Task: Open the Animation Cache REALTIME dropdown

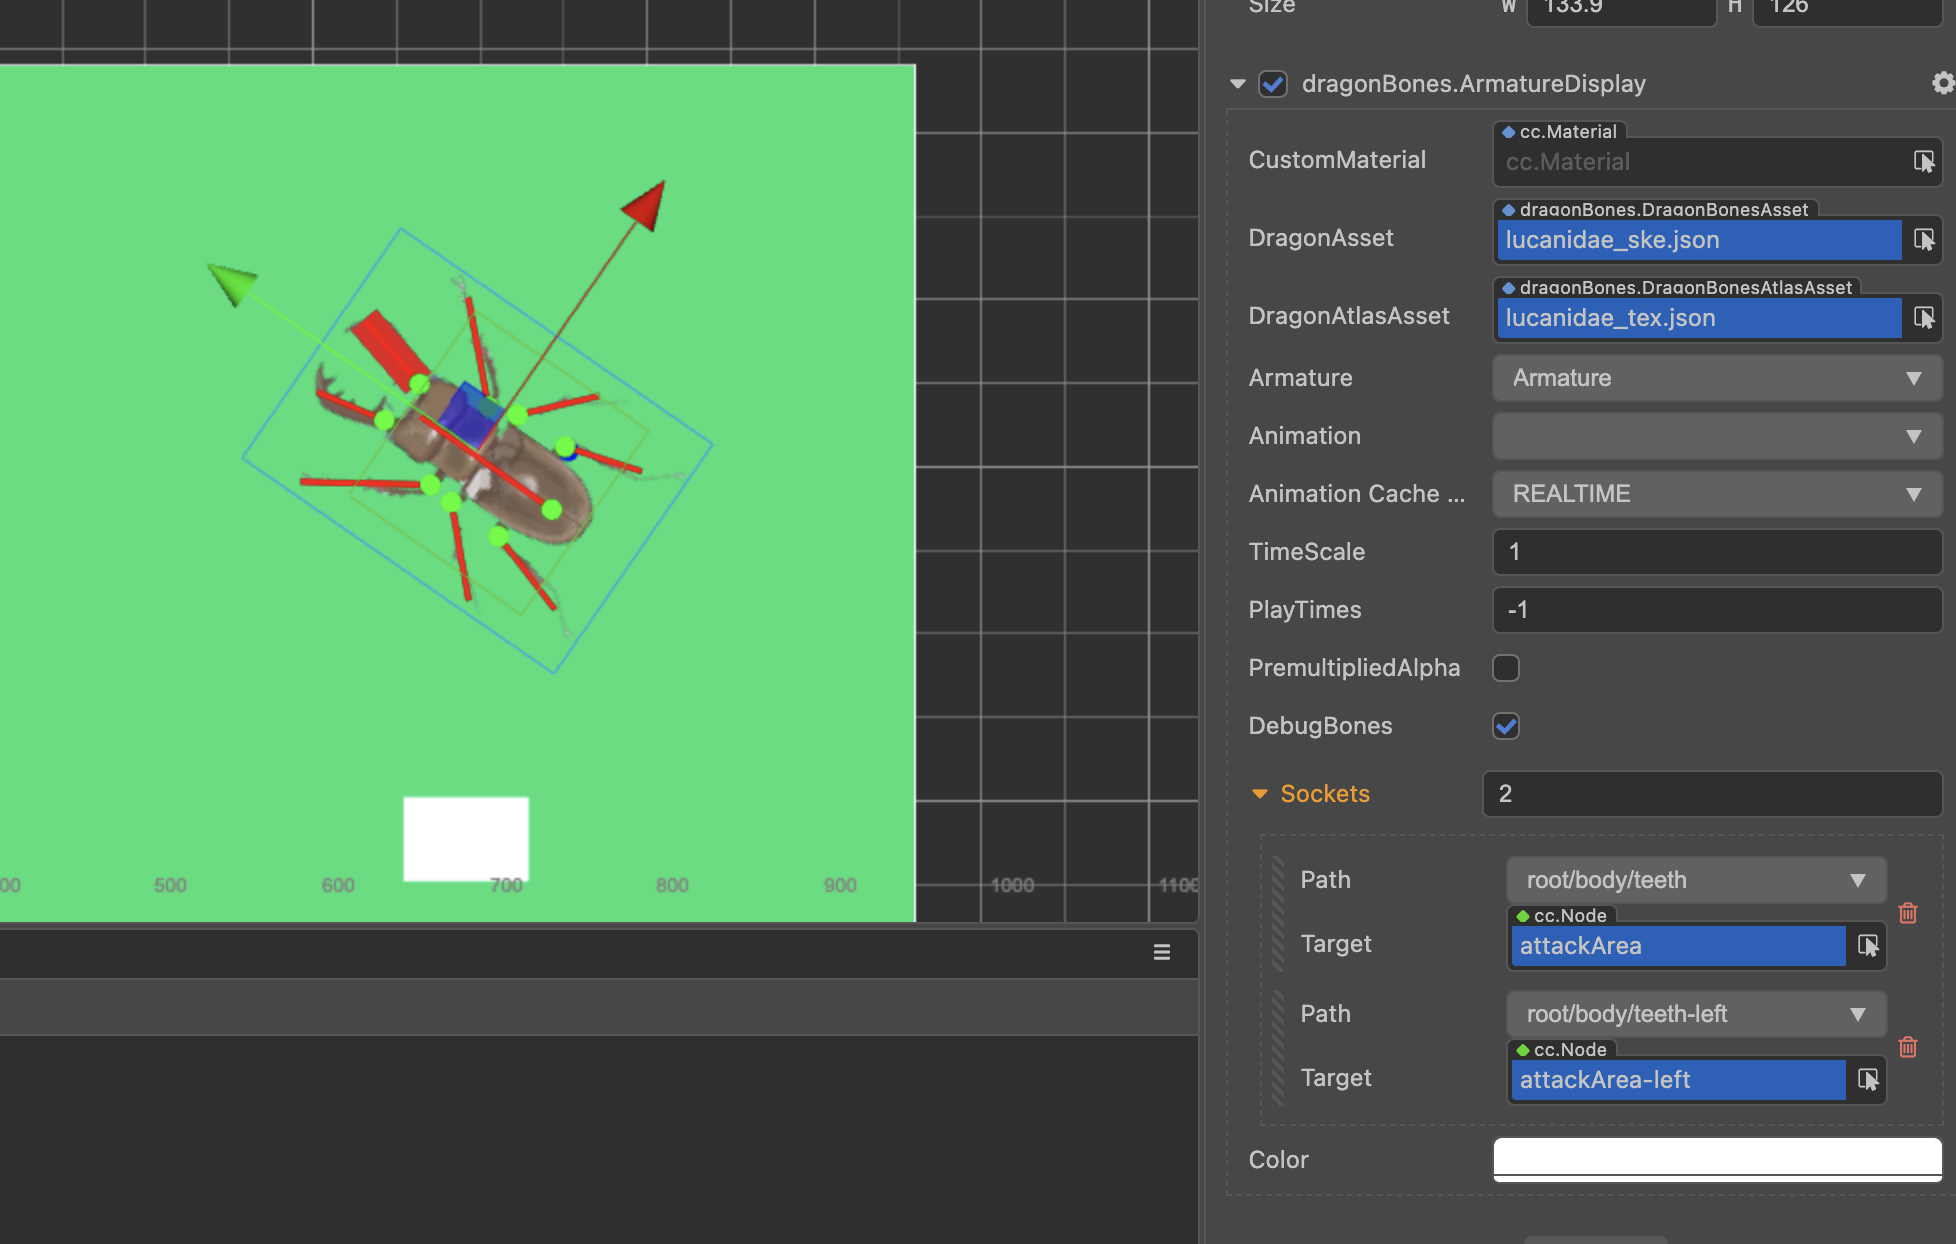Action: pyautogui.click(x=1716, y=494)
